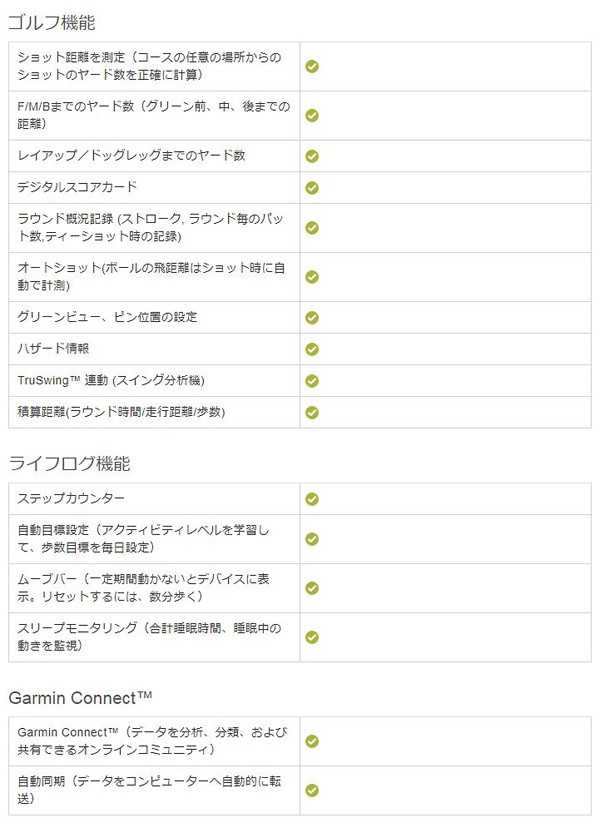
Task: Select the ライフログ機能 section heading
Action: pos(70,464)
